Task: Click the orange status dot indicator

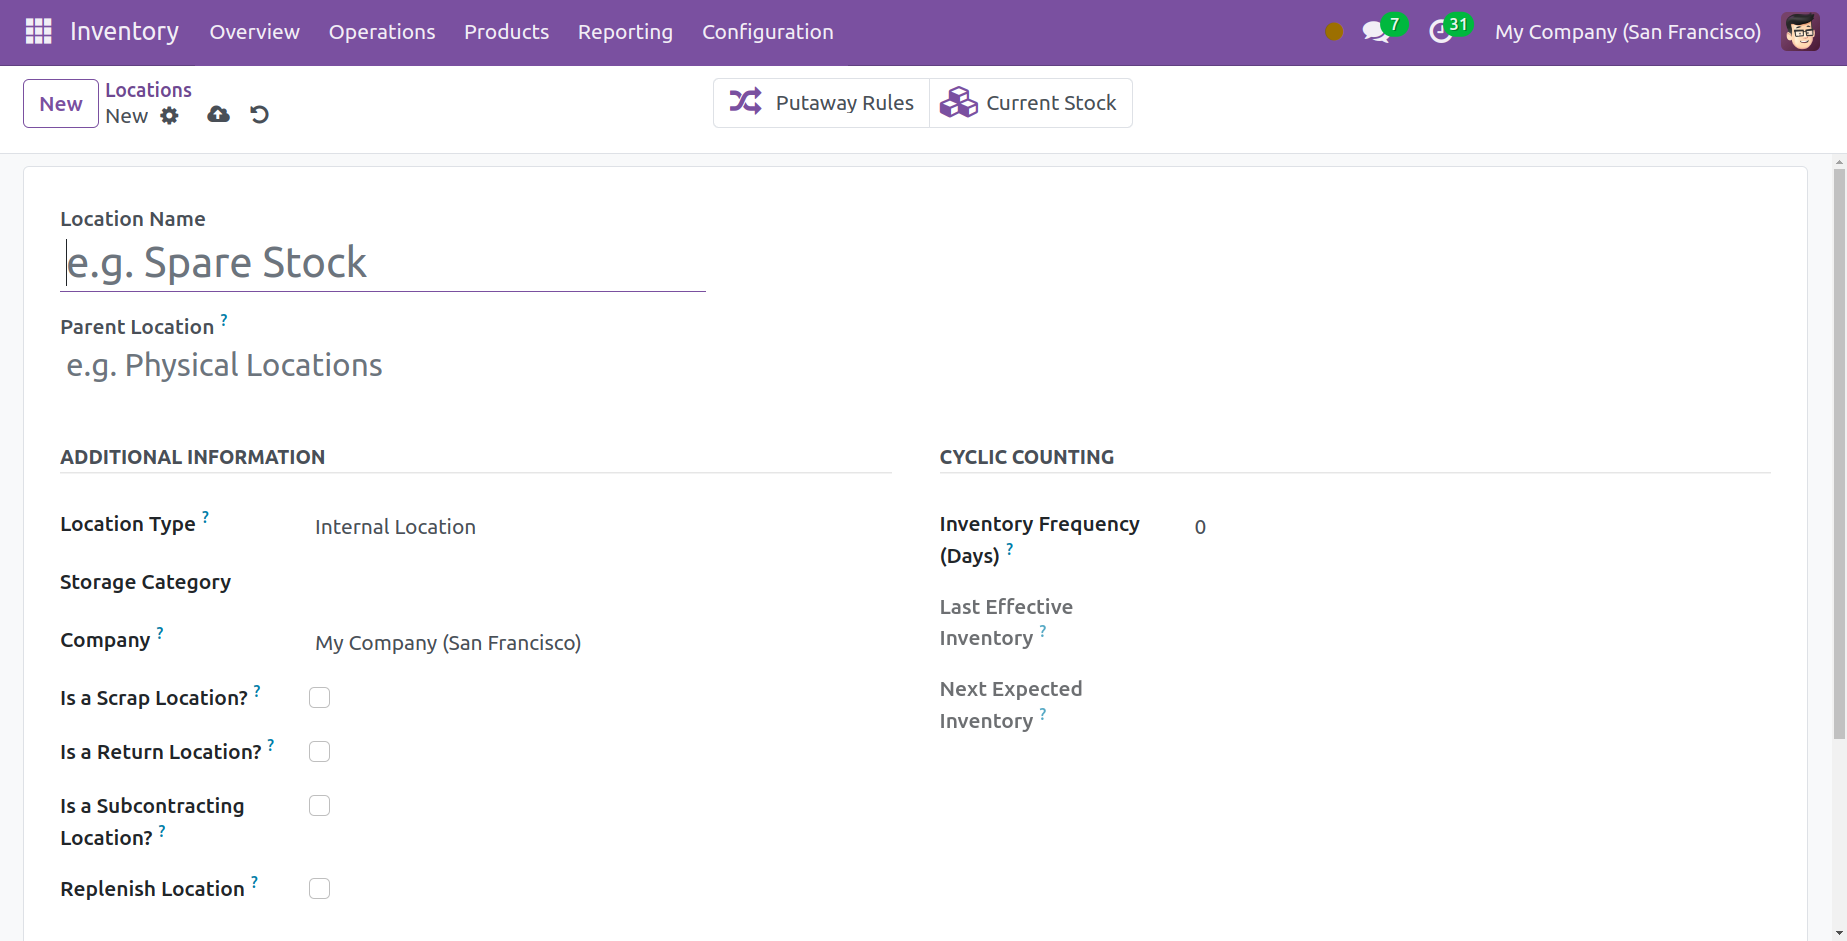Action: pos(1334,32)
